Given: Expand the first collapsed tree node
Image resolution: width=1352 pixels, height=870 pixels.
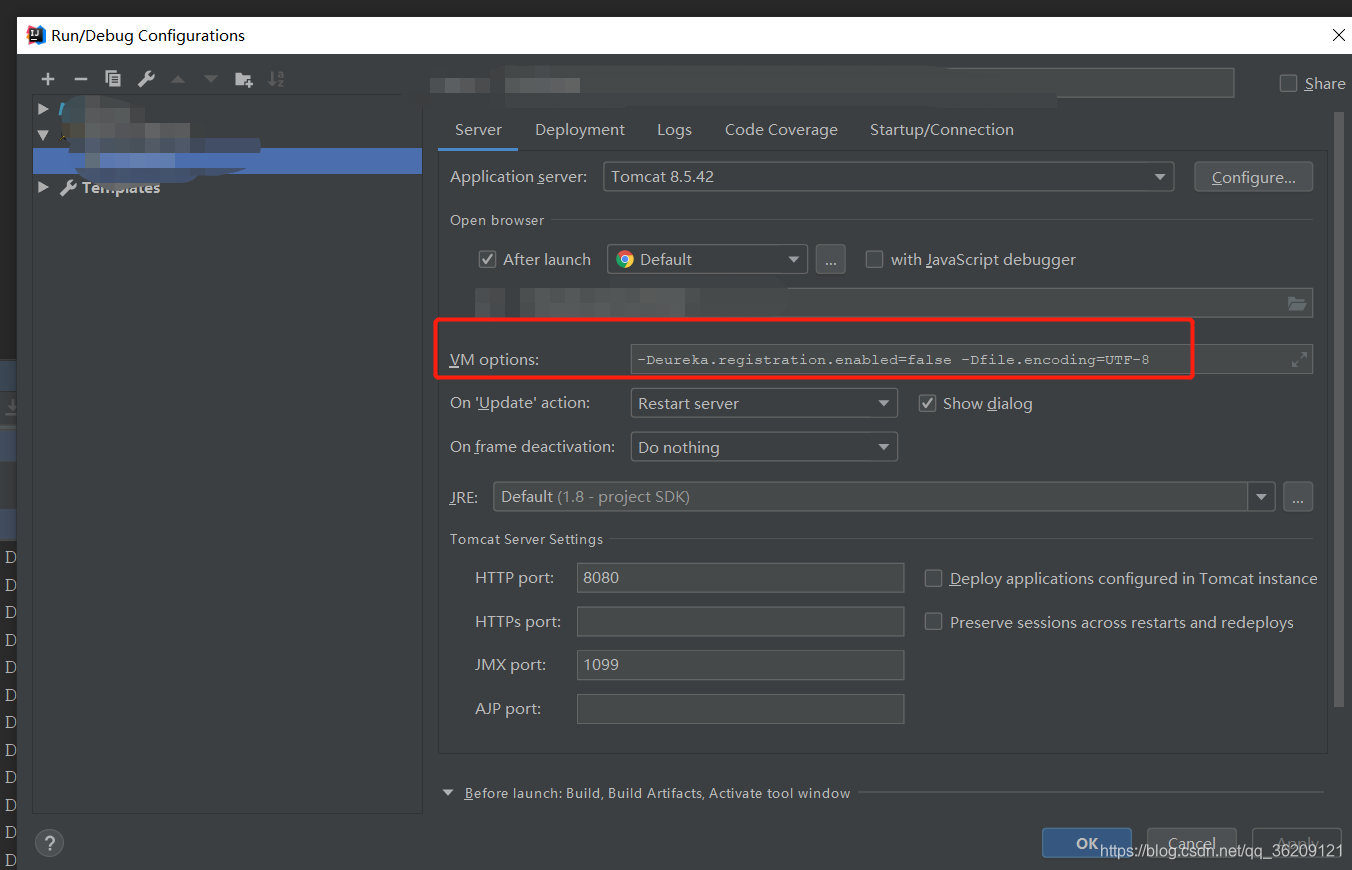Looking at the screenshot, I should tap(42, 108).
